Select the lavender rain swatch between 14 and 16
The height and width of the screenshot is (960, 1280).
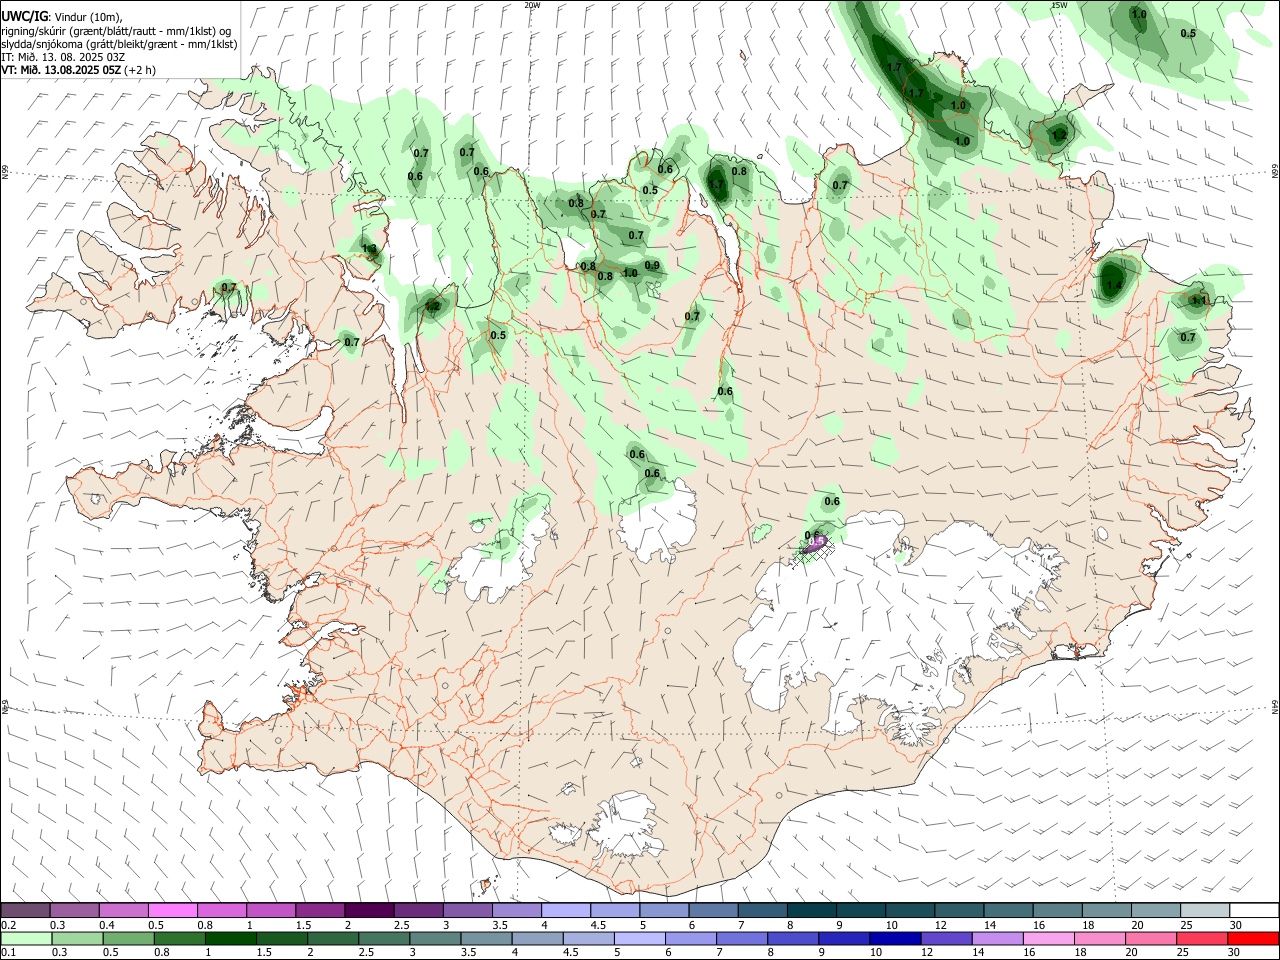(996, 938)
